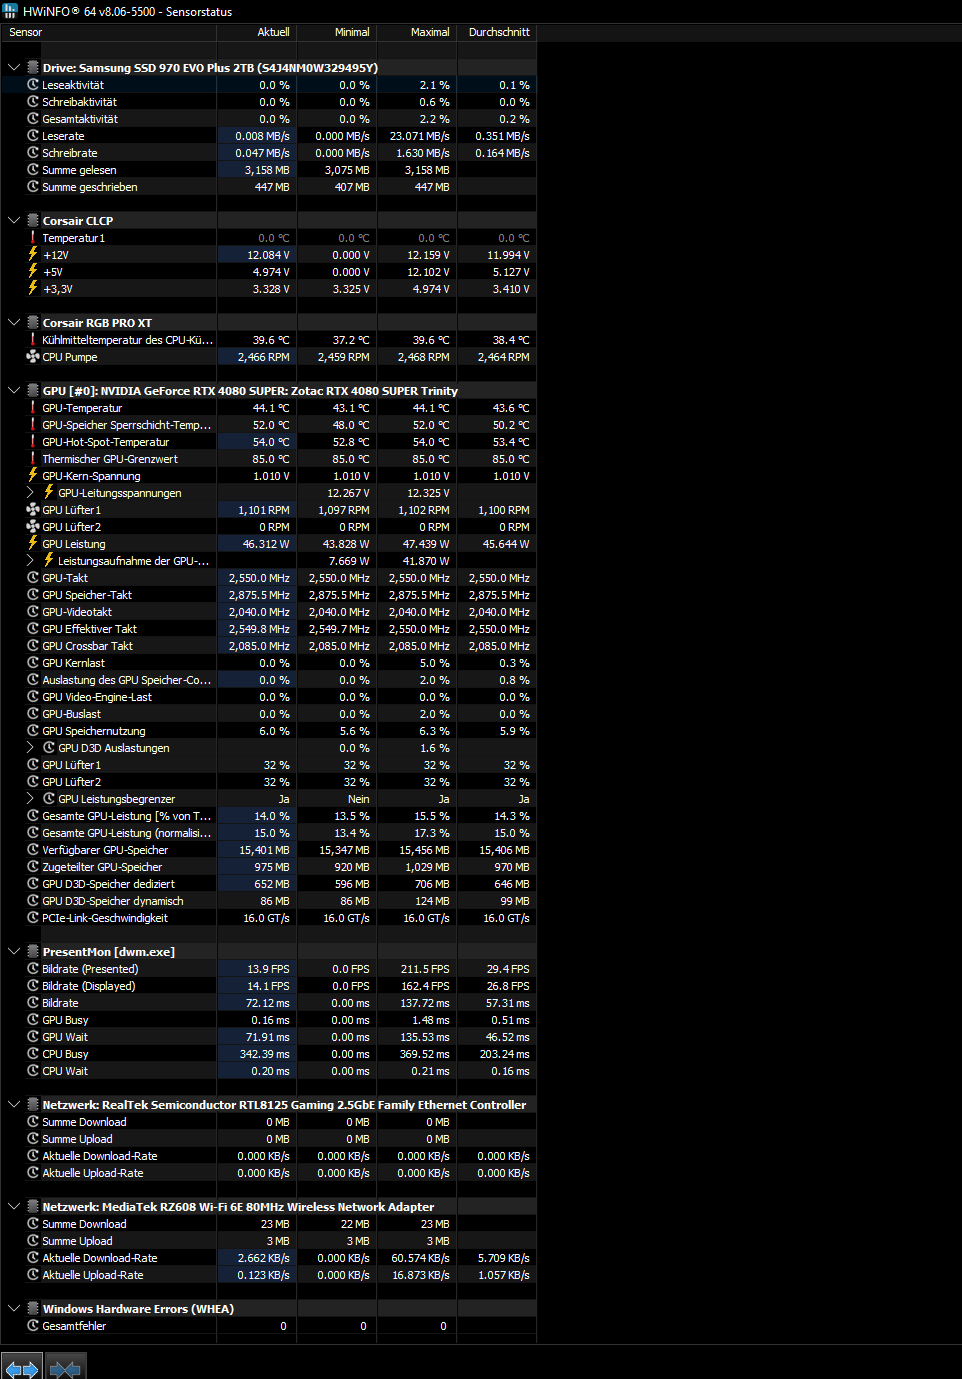Collapse the Corsair RGB PRO XT group
This screenshot has width=962, height=1379.
14,323
